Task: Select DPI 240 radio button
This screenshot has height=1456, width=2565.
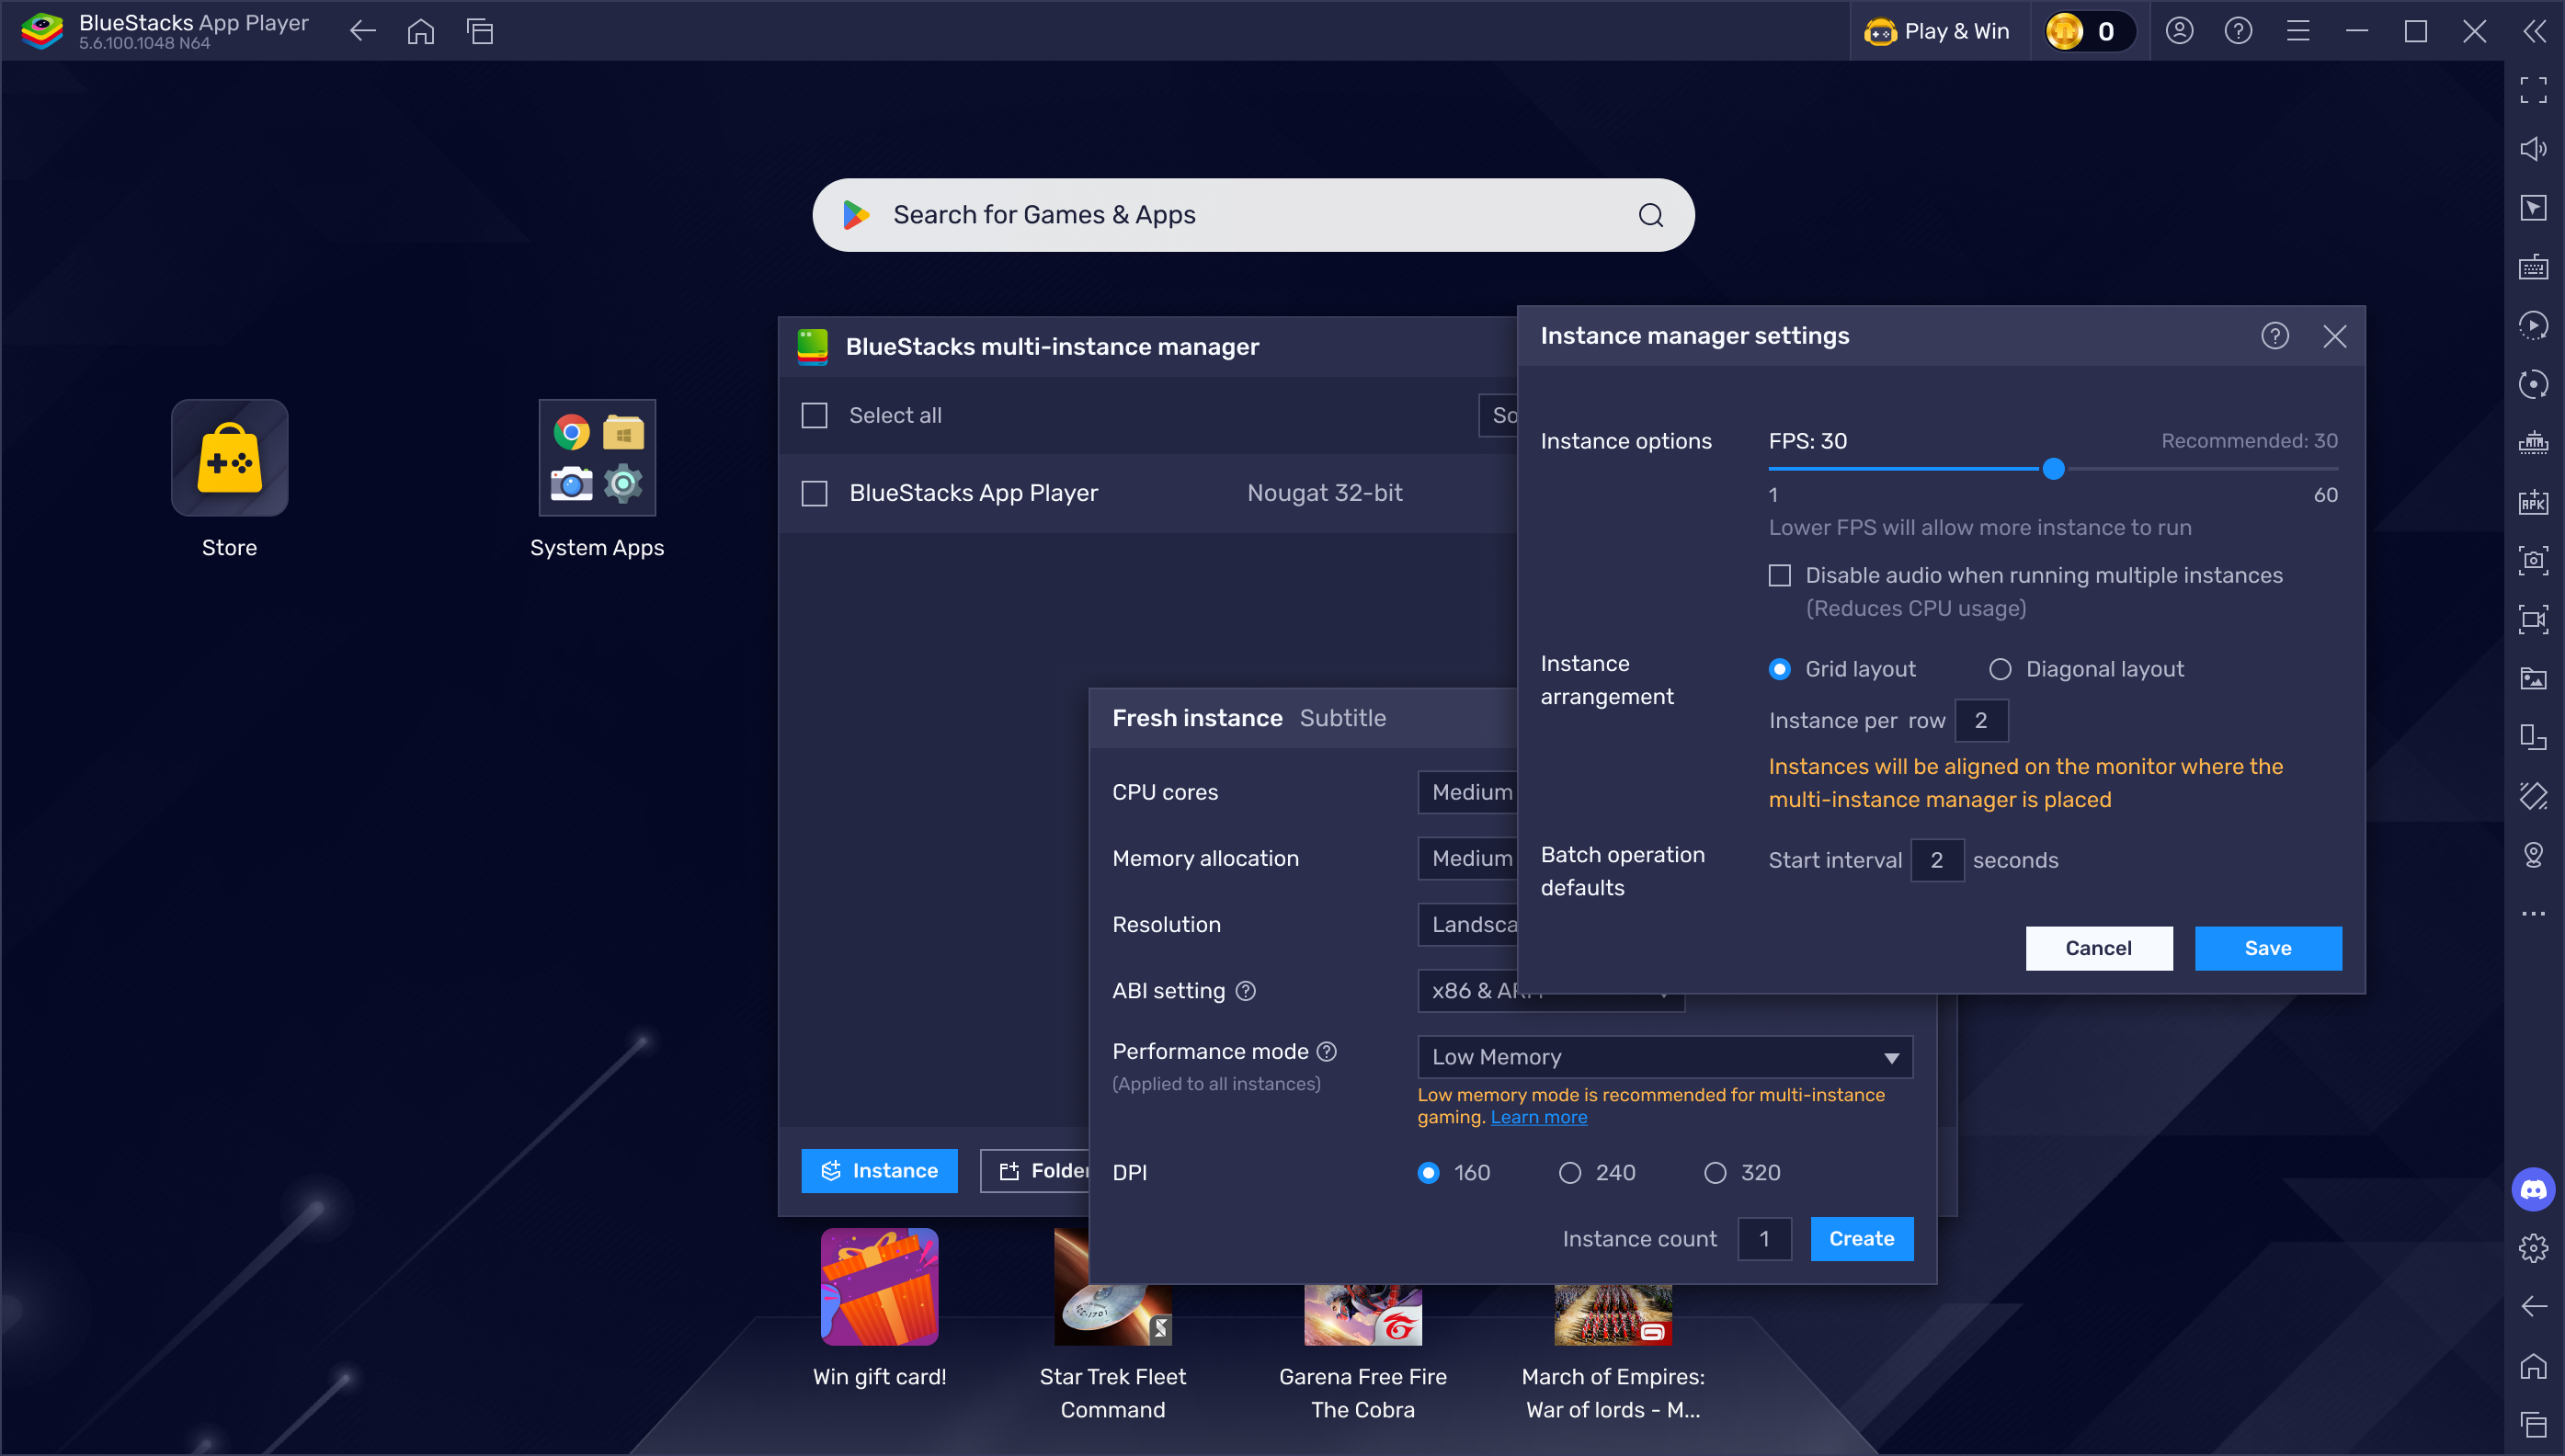Action: [1570, 1173]
